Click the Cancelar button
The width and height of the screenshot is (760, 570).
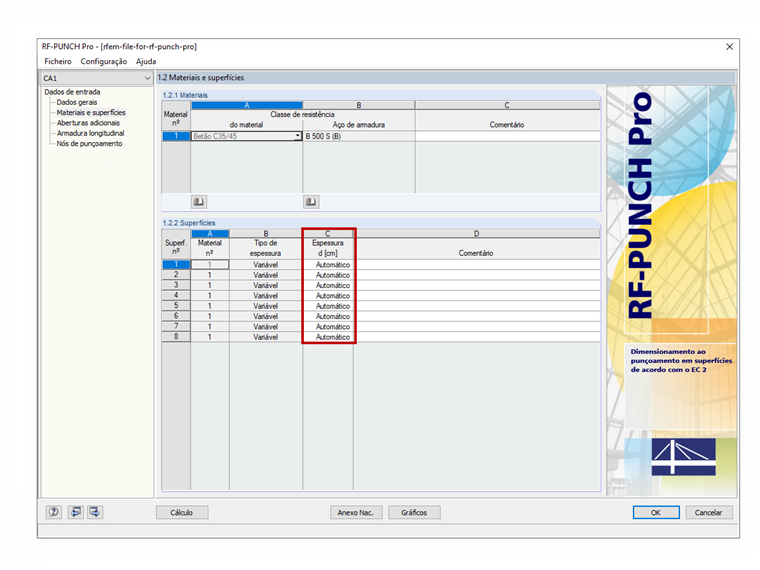click(709, 512)
